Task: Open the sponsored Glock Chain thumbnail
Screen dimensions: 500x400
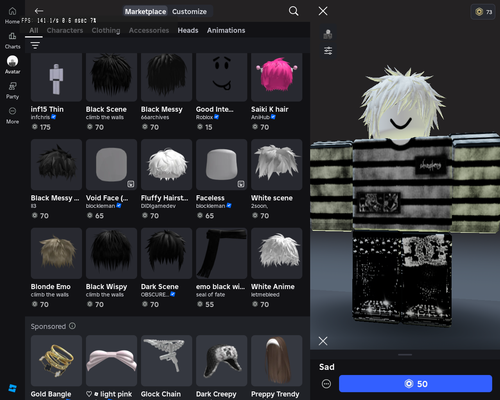Action: click(166, 361)
